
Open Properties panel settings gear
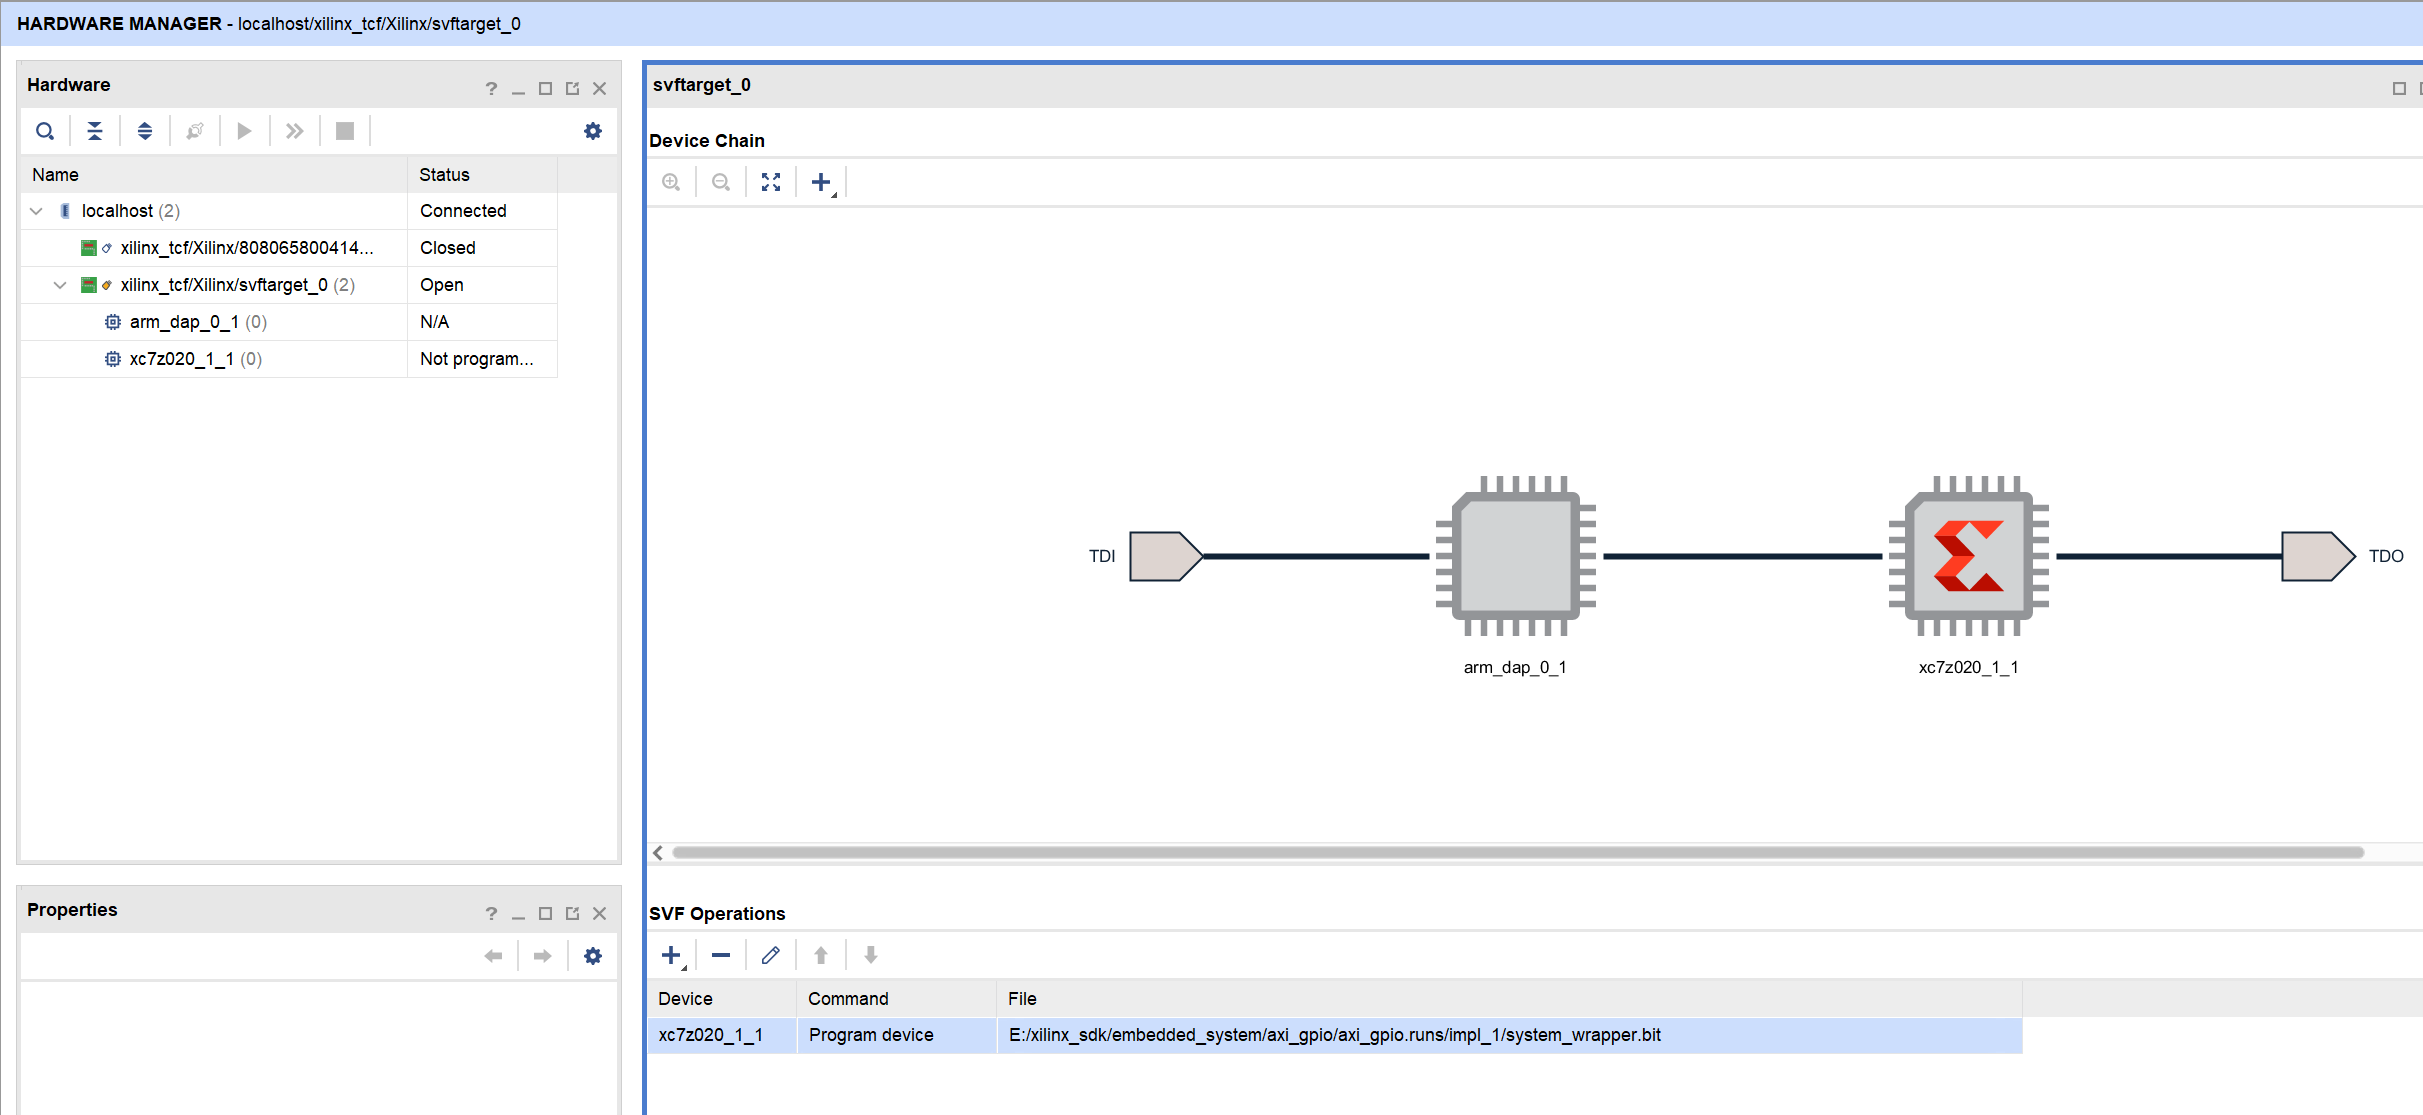(593, 956)
